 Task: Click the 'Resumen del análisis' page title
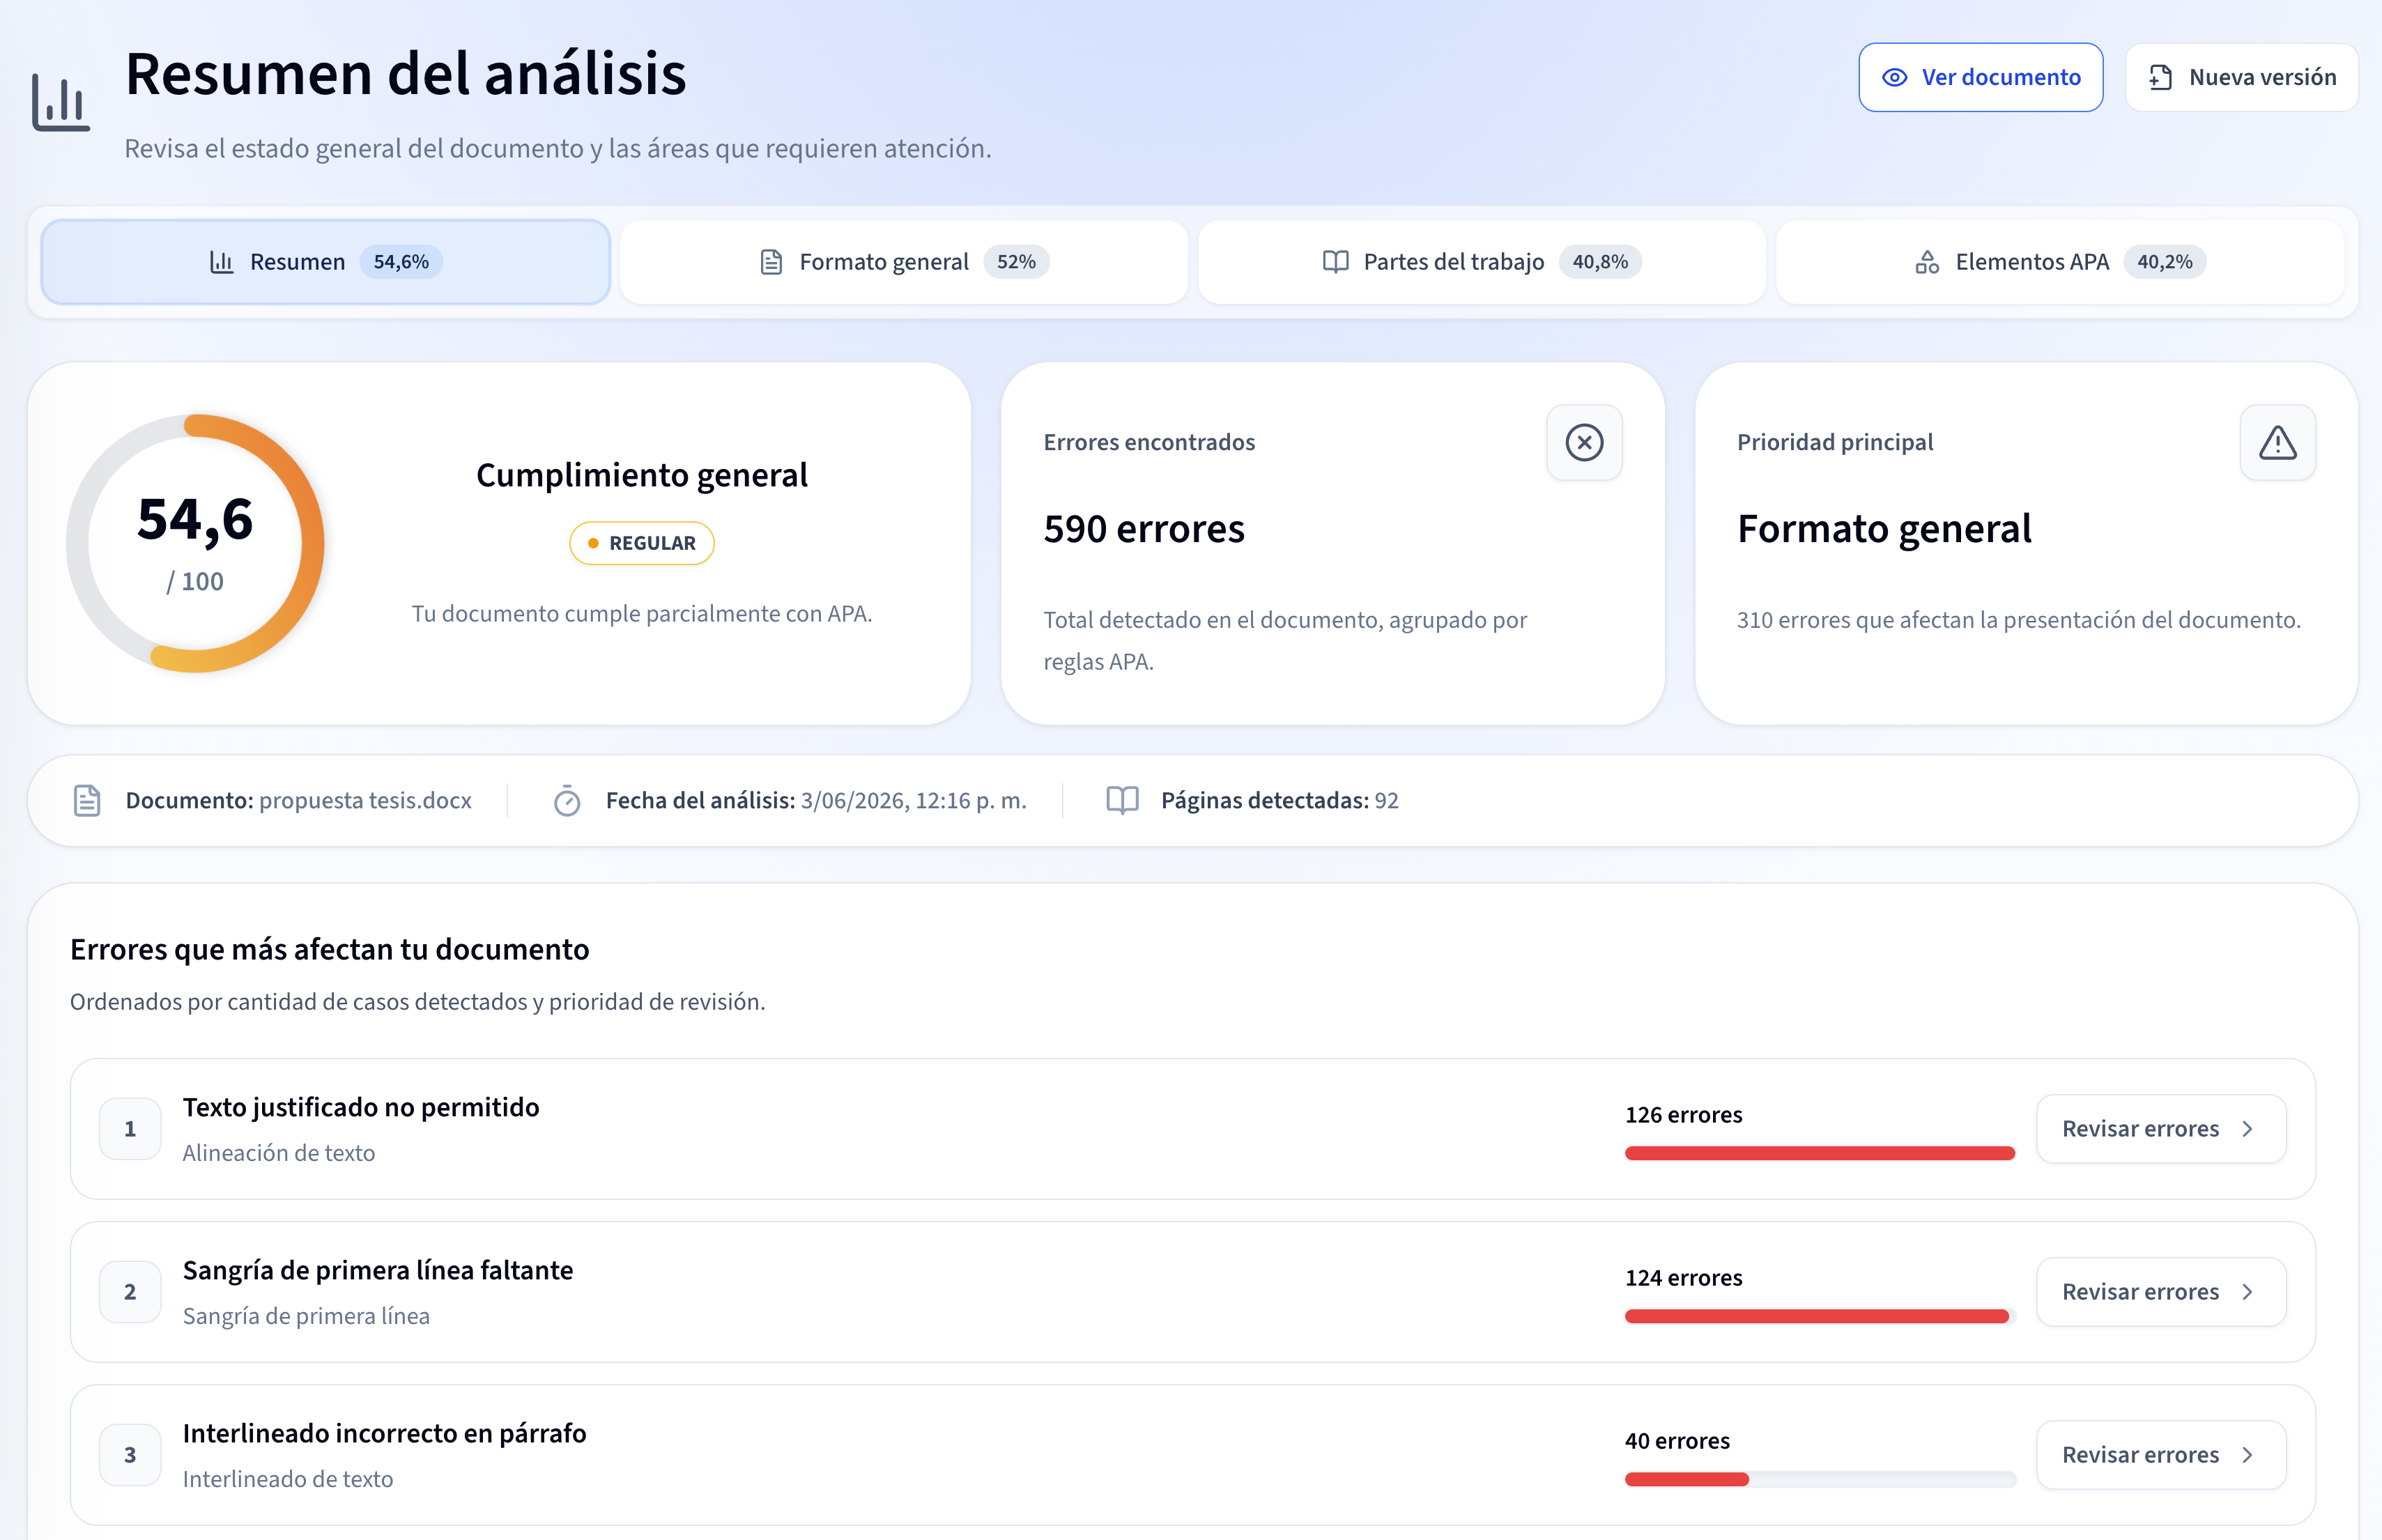[405, 74]
